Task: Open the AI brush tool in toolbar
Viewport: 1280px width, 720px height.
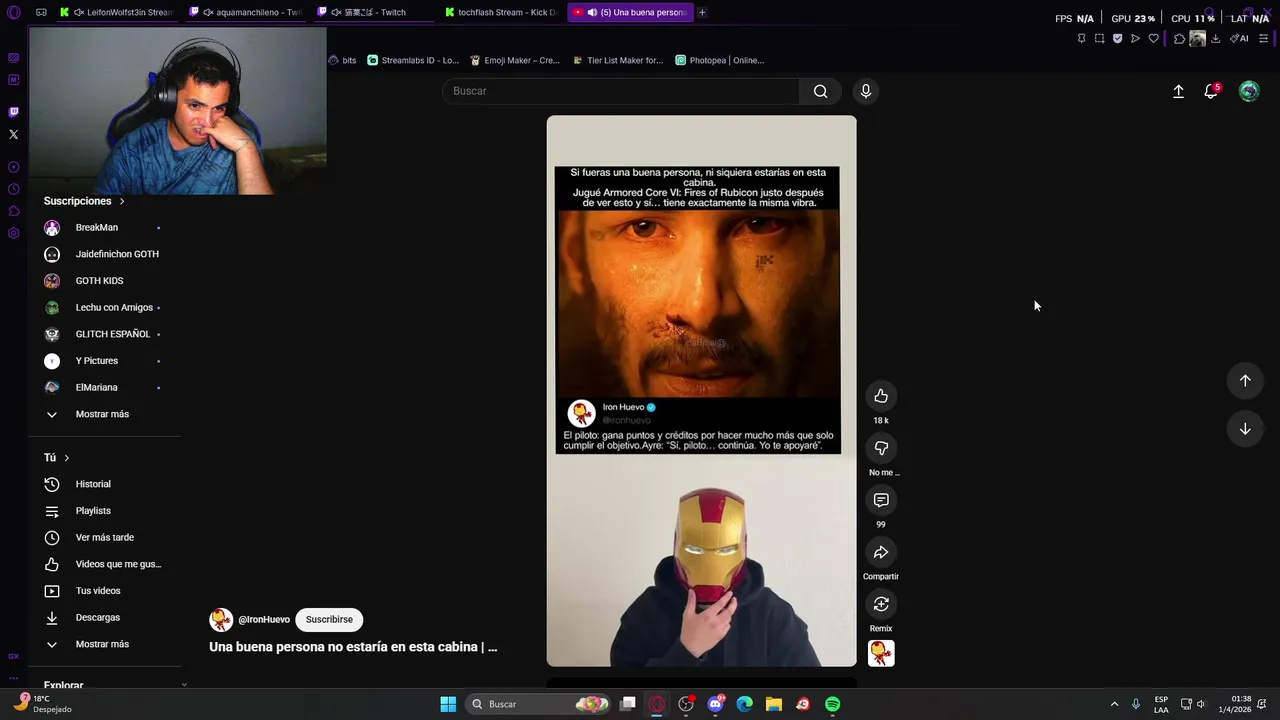Action: point(1239,38)
